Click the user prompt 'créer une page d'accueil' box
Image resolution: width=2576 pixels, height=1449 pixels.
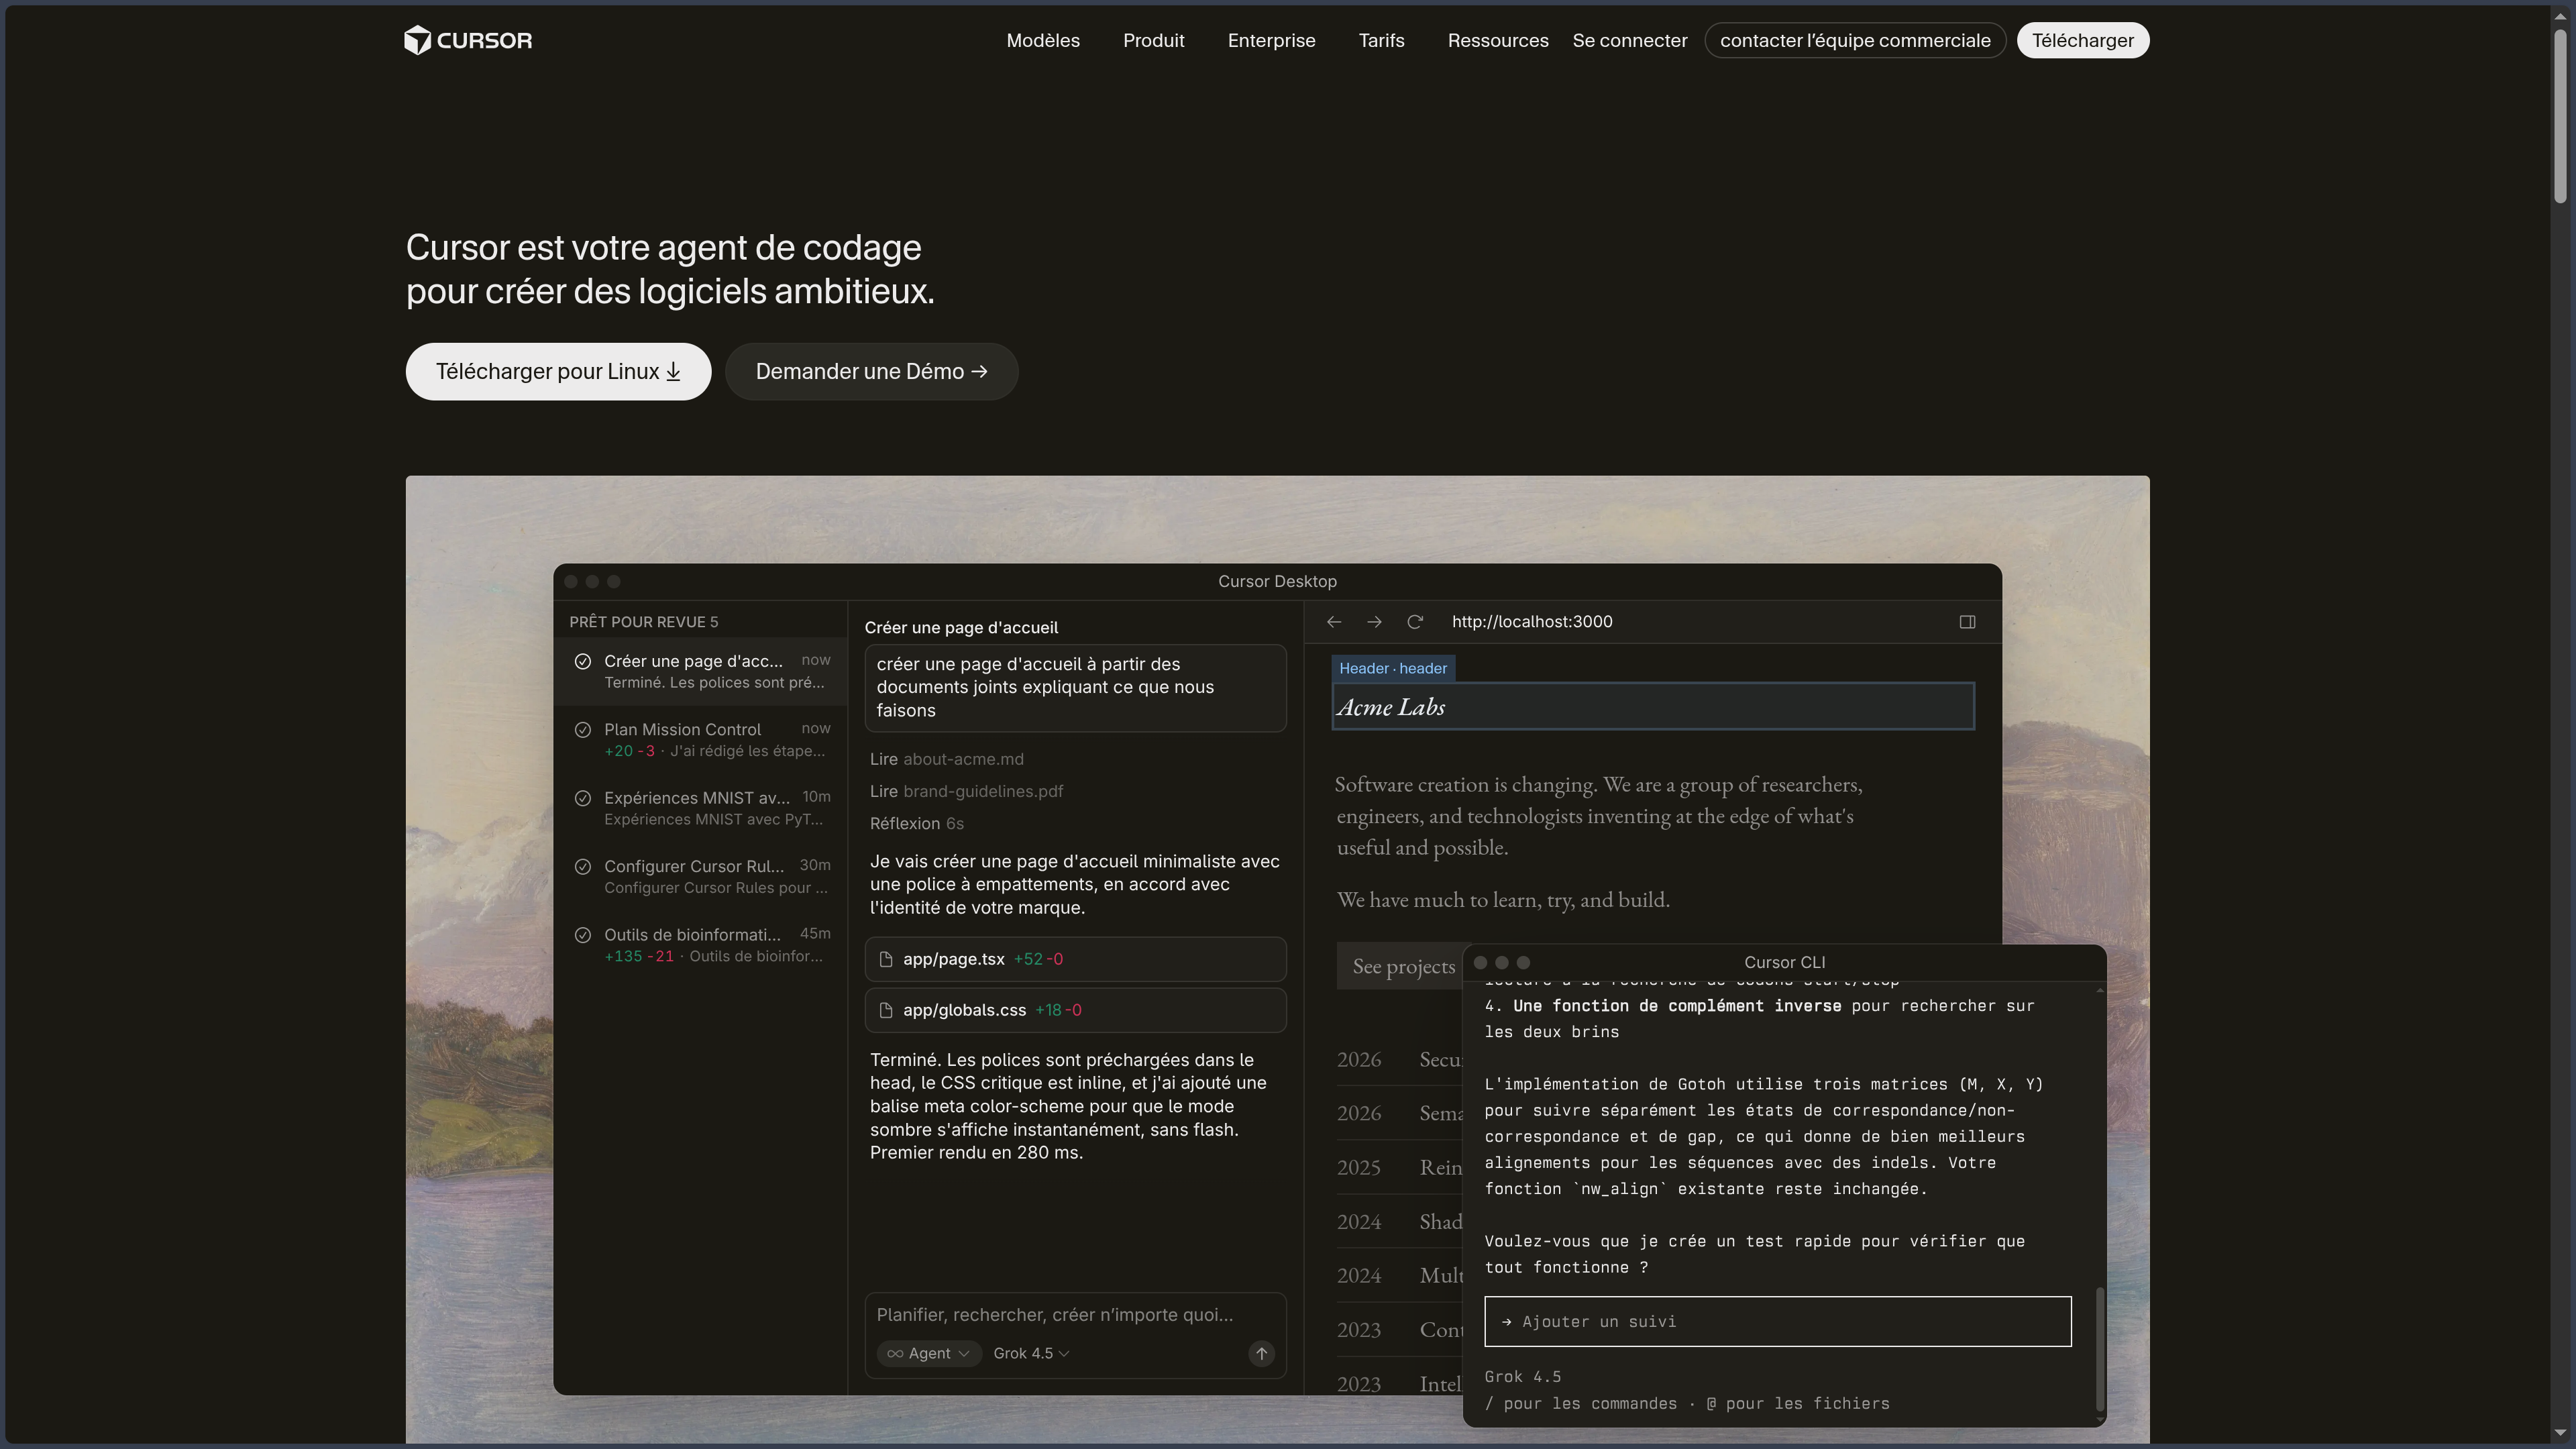pos(1075,688)
